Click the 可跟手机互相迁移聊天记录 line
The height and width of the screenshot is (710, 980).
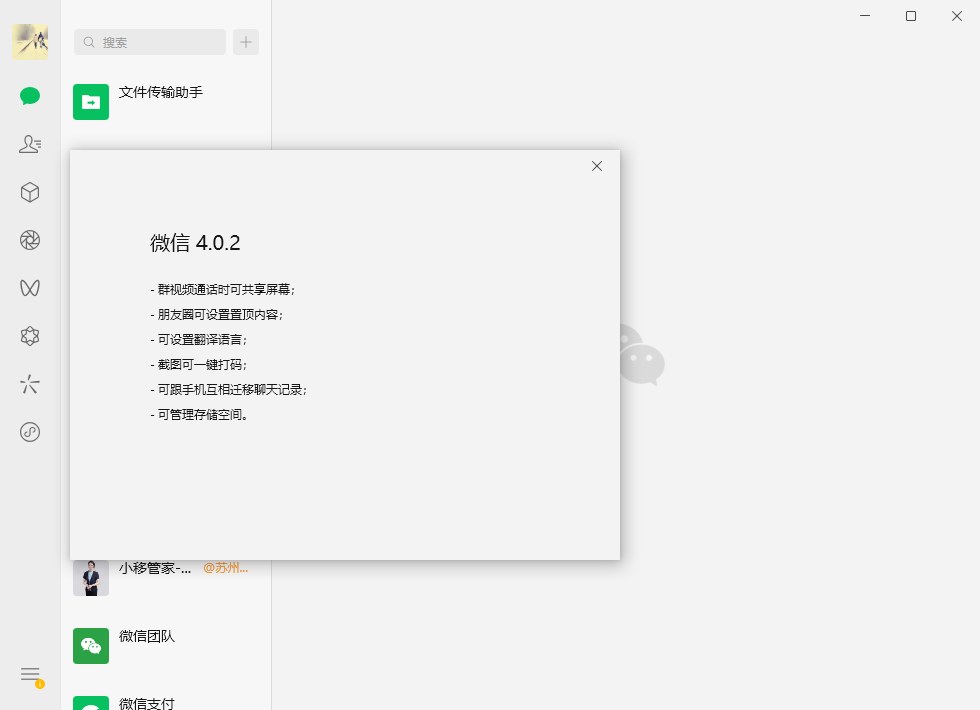[229, 389]
